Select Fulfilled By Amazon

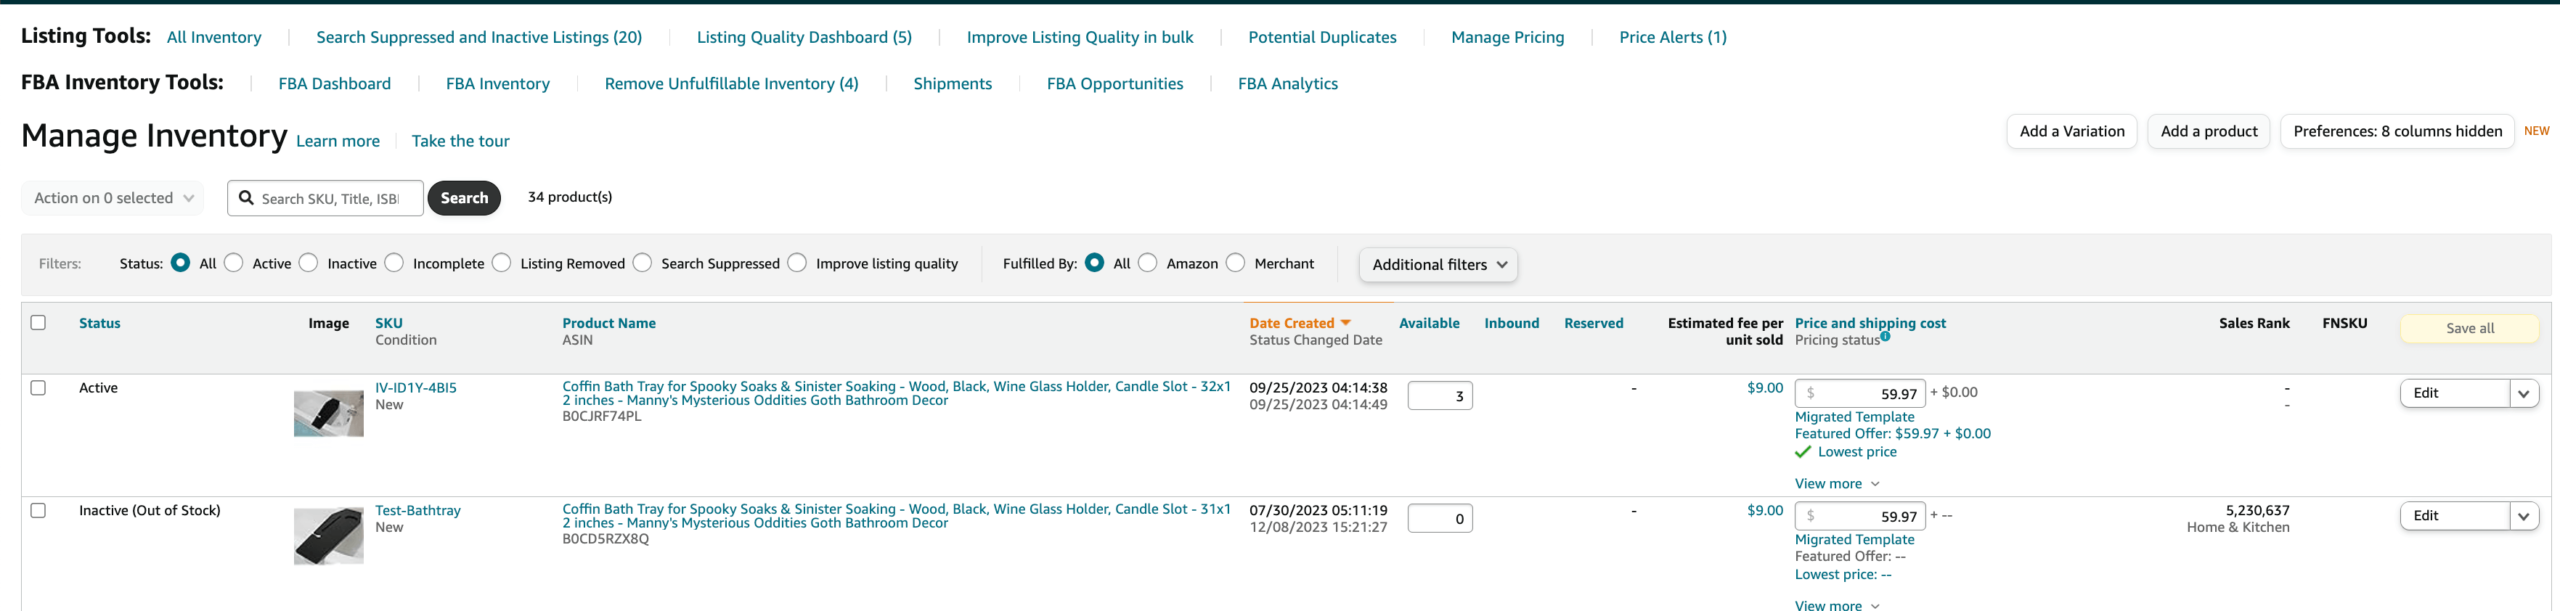point(1148,263)
